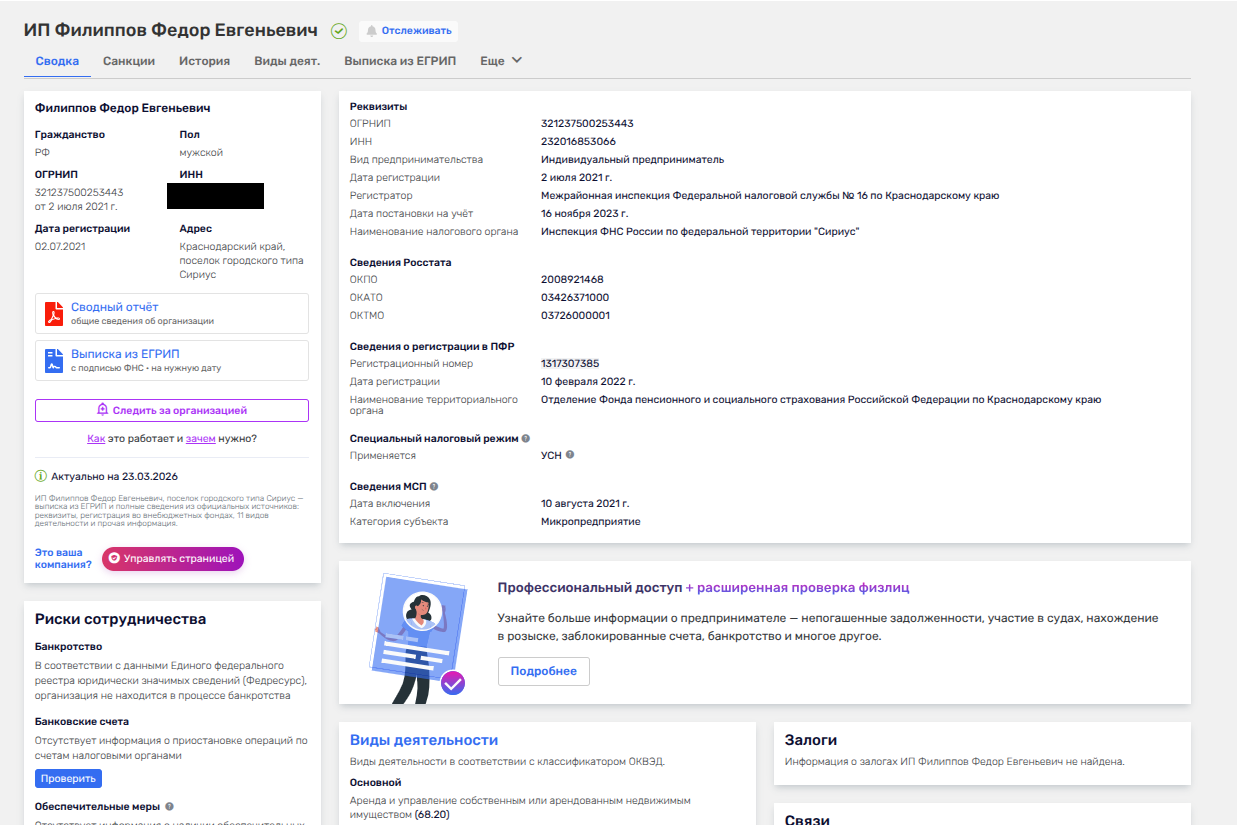Image resolution: width=1237 pixels, height=825 pixels.
Task: Open the Выписка из ЕГРИП tab
Action: click(400, 61)
